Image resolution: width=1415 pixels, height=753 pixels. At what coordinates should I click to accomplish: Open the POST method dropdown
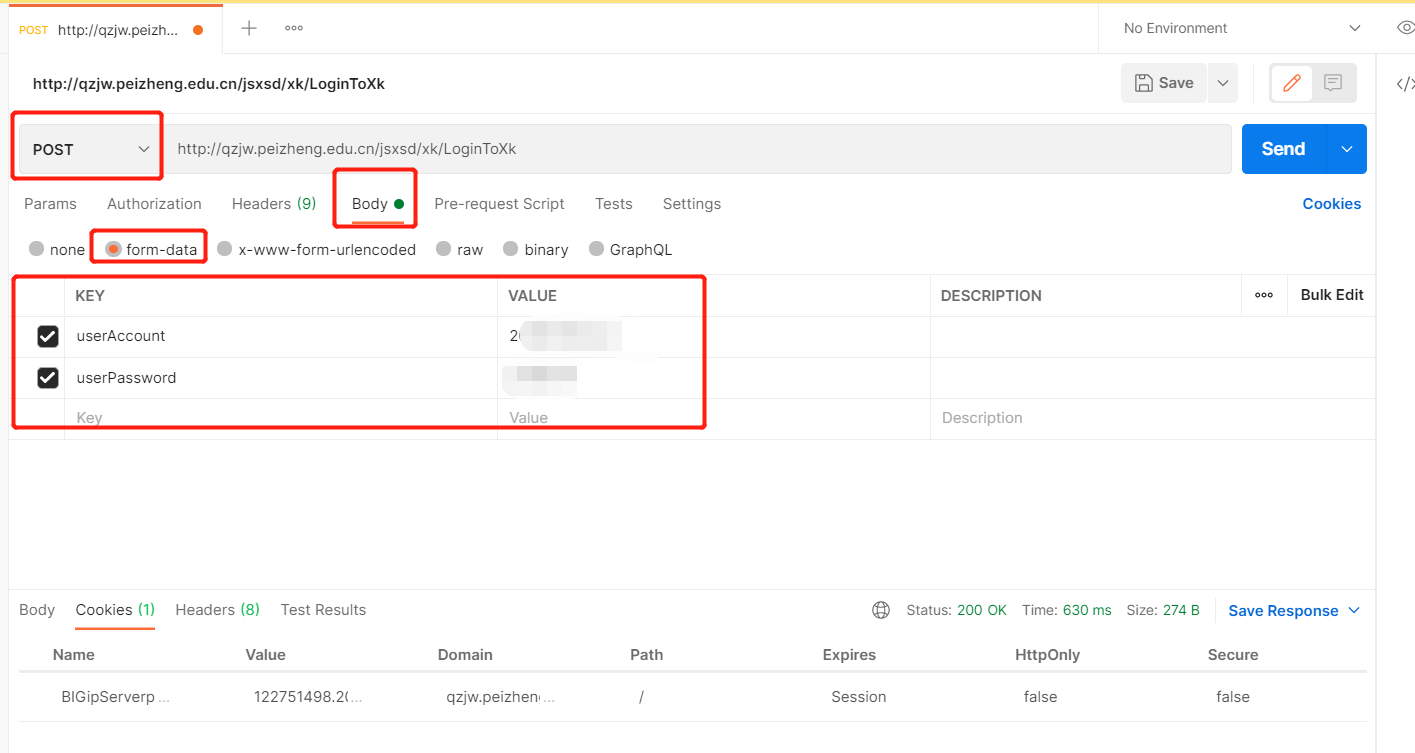[87, 147]
